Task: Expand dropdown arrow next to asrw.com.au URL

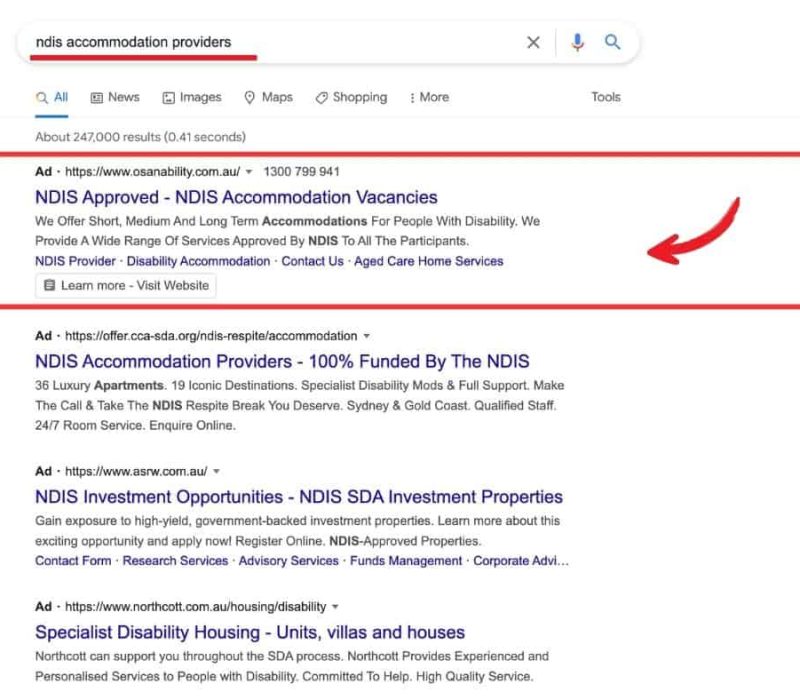Action: click(217, 471)
